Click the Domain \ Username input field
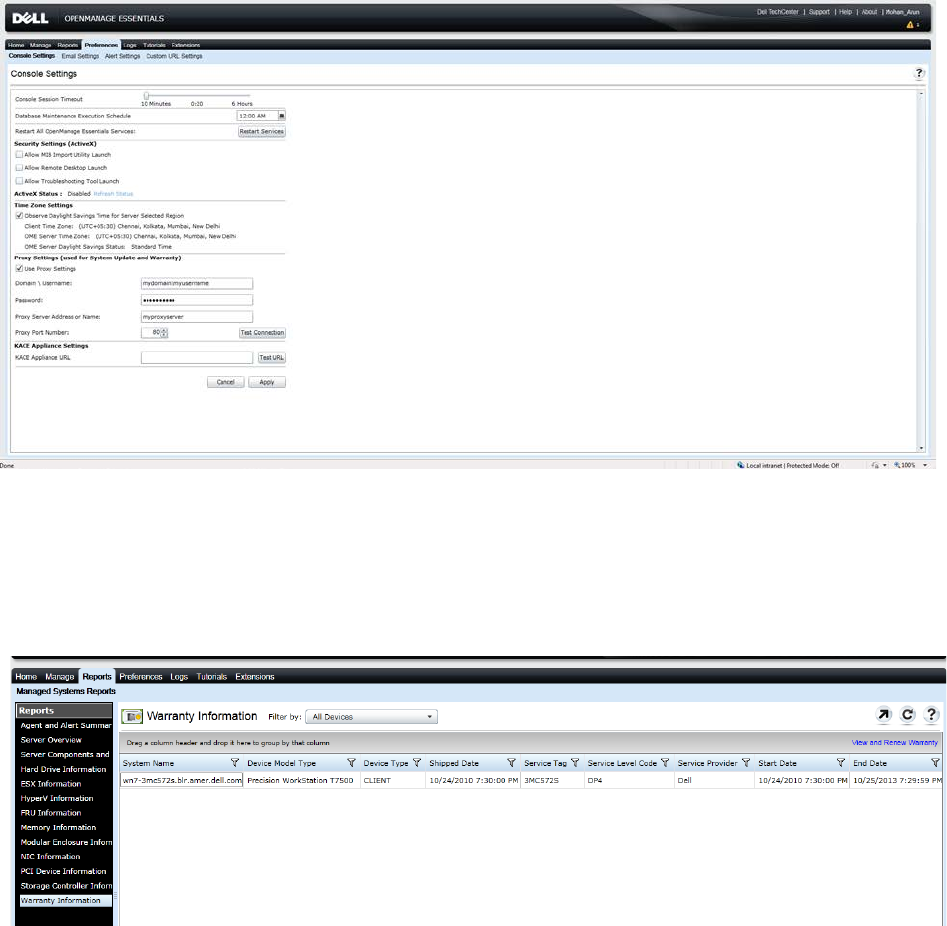The width and height of the screenshot is (947, 926). 197,283
